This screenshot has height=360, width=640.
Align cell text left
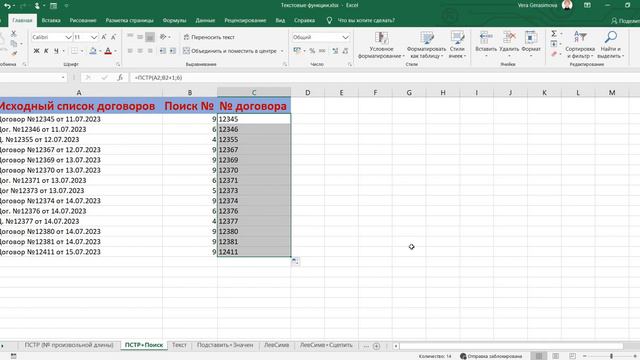click(130, 51)
